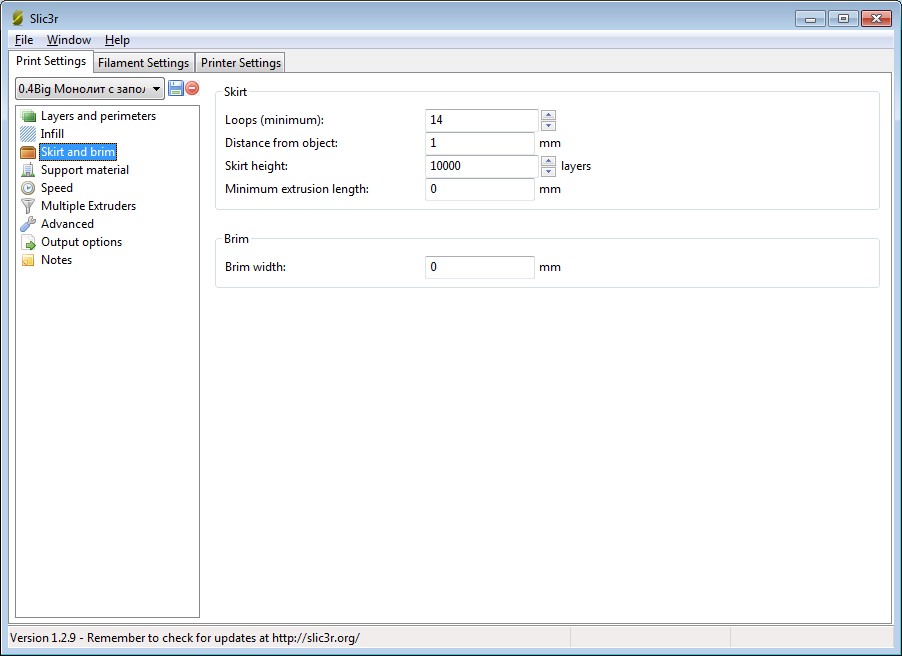
Task: Open the Advanced settings page
Action: 67,224
